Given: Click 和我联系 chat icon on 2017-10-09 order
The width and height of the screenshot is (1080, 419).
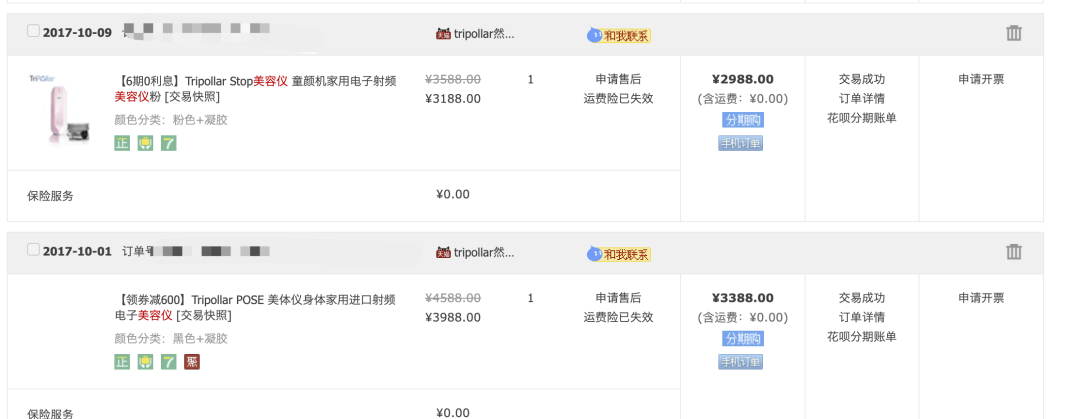Looking at the screenshot, I should (619, 36).
